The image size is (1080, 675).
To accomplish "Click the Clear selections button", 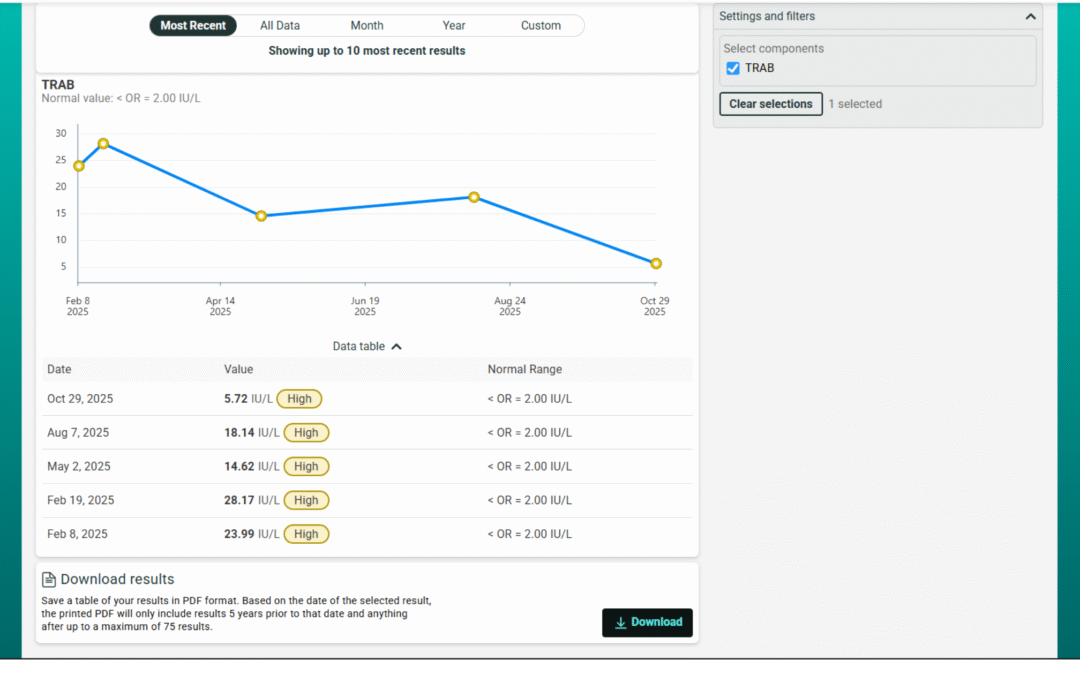I will click(x=770, y=104).
